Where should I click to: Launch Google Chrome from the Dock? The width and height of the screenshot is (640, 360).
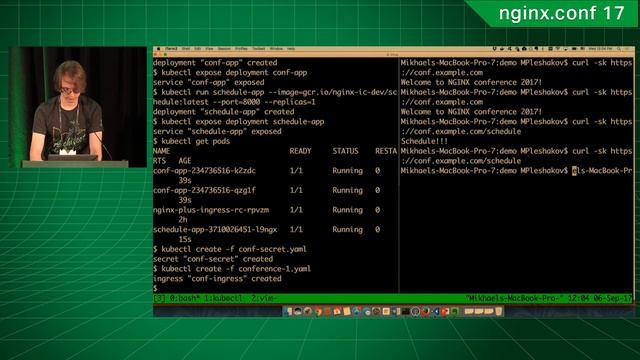[318, 311]
